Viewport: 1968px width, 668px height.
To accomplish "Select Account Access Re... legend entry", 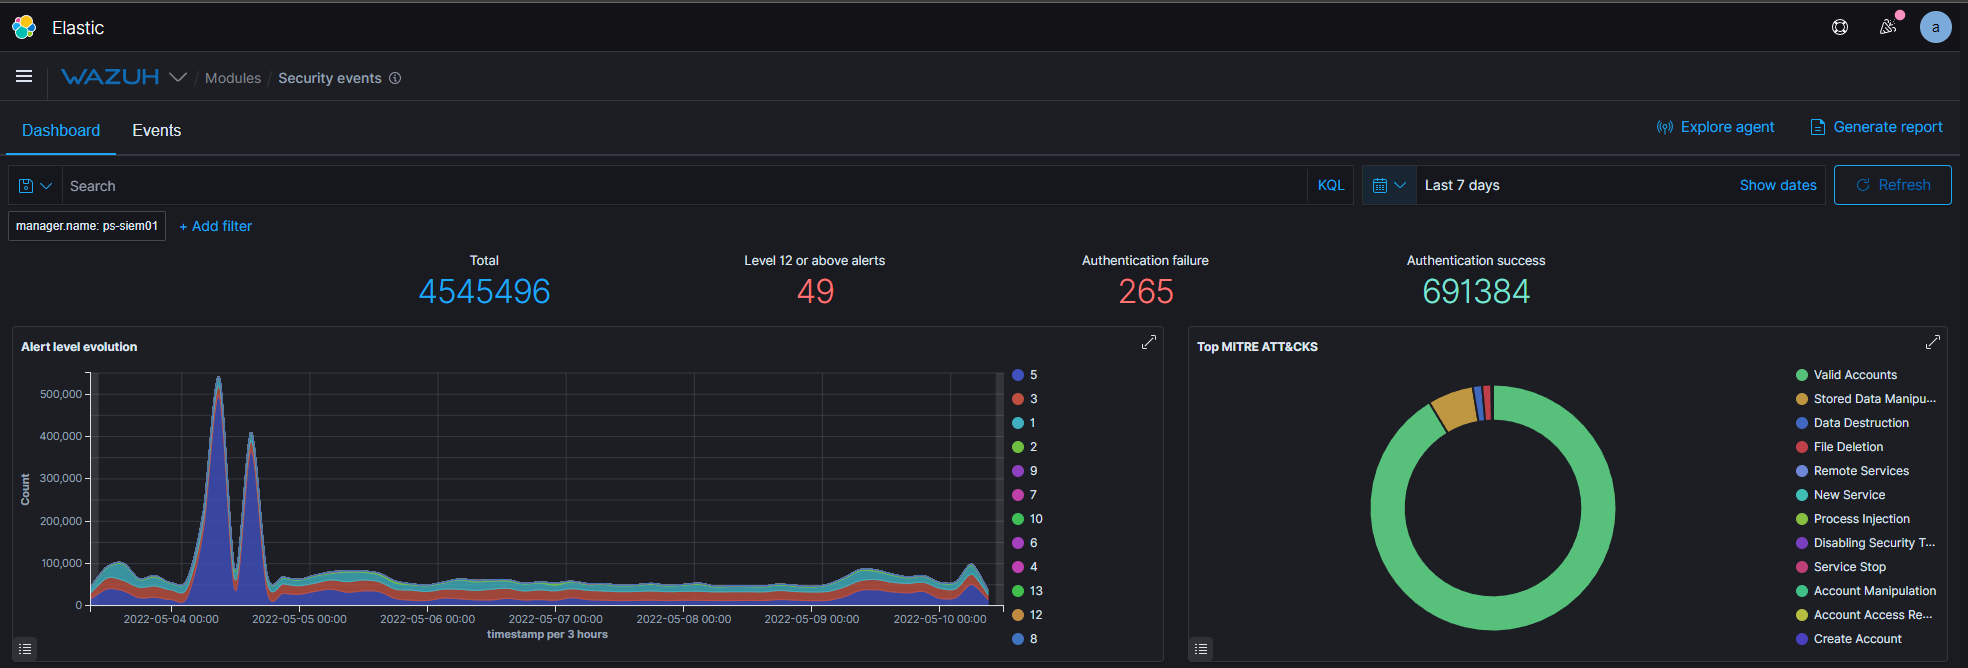I will [1865, 615].
